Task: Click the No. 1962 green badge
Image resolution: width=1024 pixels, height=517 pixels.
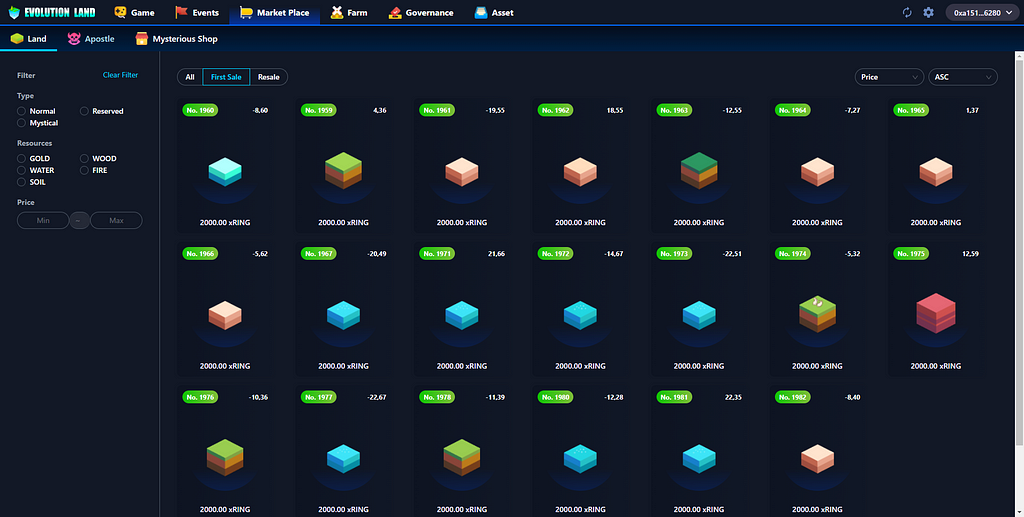Action: (x=555, y=110)
